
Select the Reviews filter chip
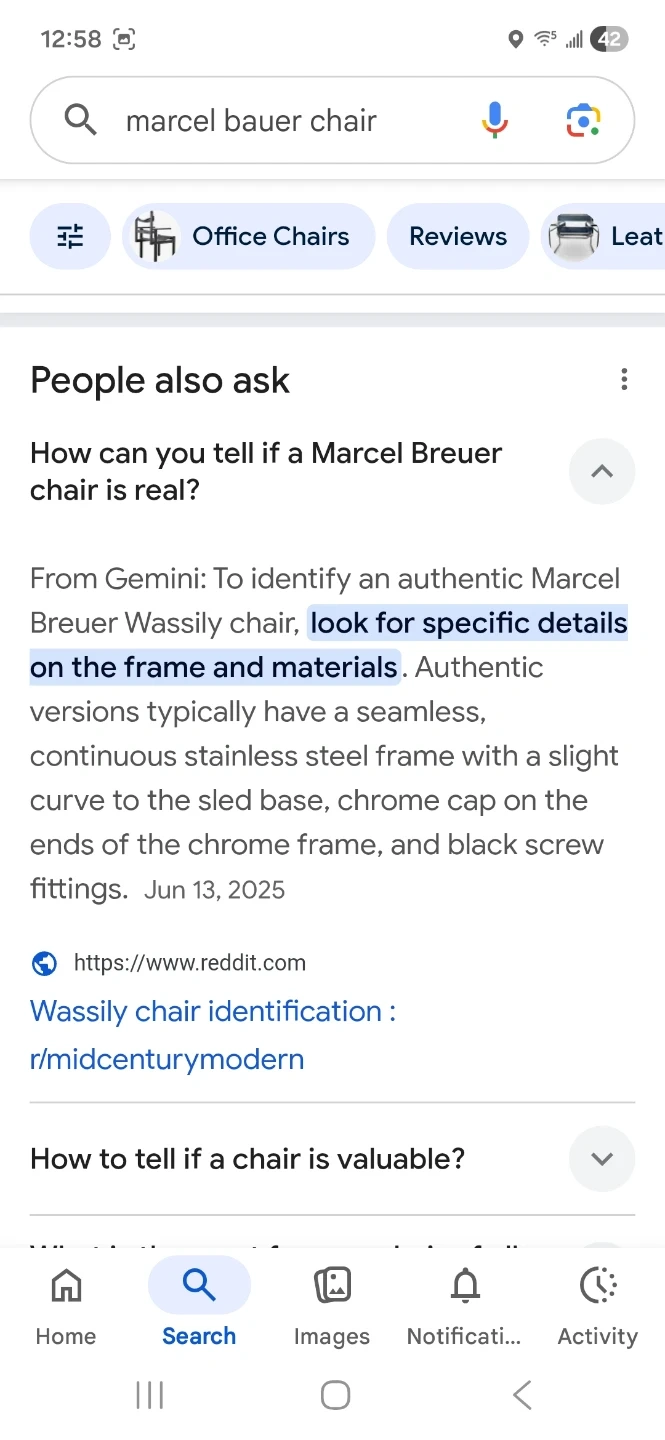coord(458,237)
